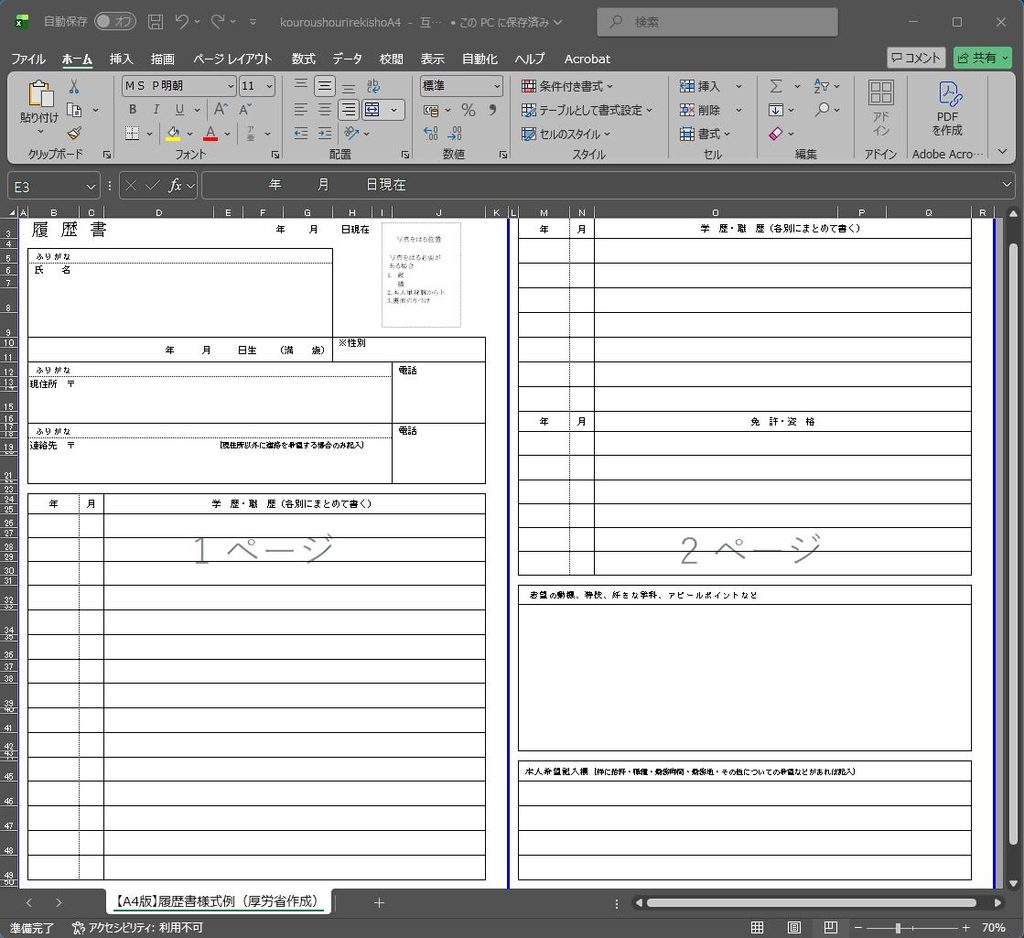Viewport: 1024px width, 938px height.
Task: Add a new sheet with plus button
Action: click(379, 903)
